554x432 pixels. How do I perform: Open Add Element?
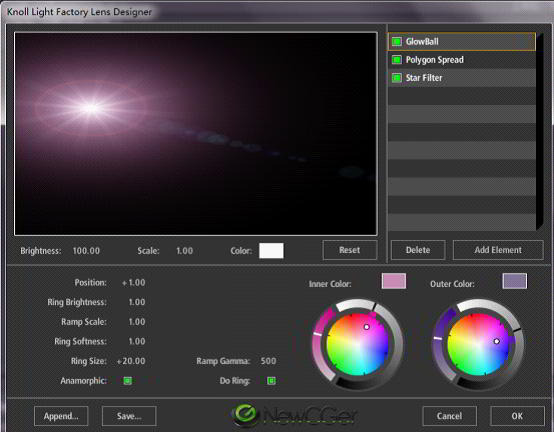[498, 250]
